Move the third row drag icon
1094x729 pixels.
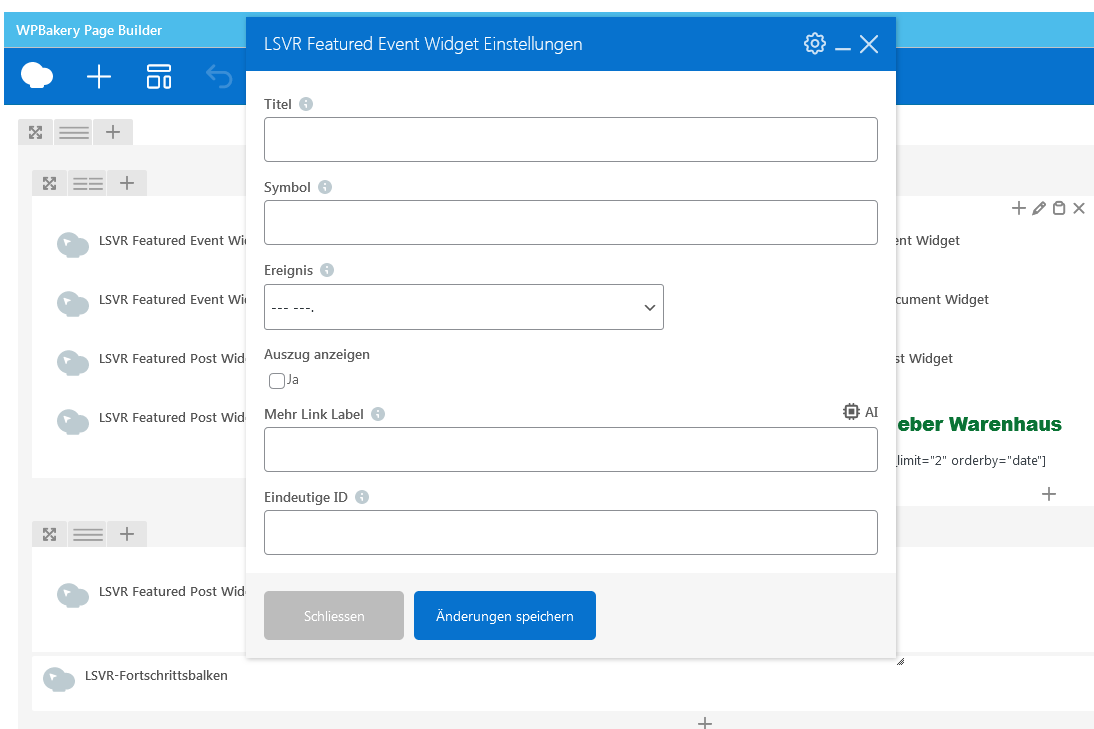coord(50,534)
